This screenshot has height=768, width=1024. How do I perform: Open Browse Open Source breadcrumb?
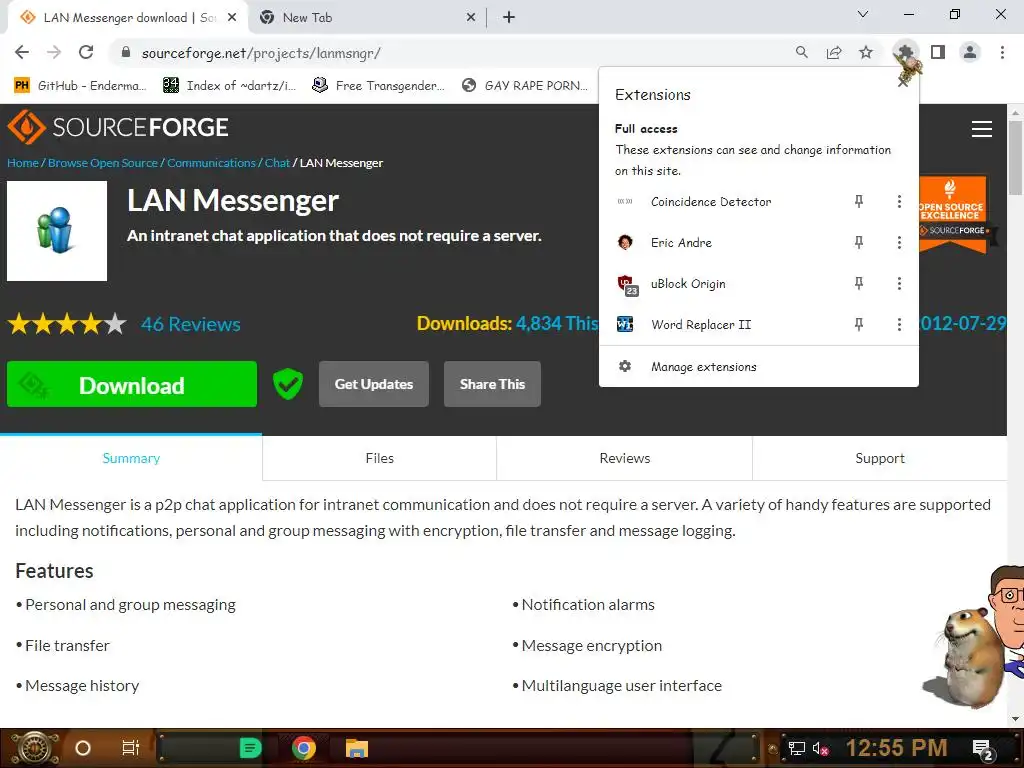click(103, 163)
